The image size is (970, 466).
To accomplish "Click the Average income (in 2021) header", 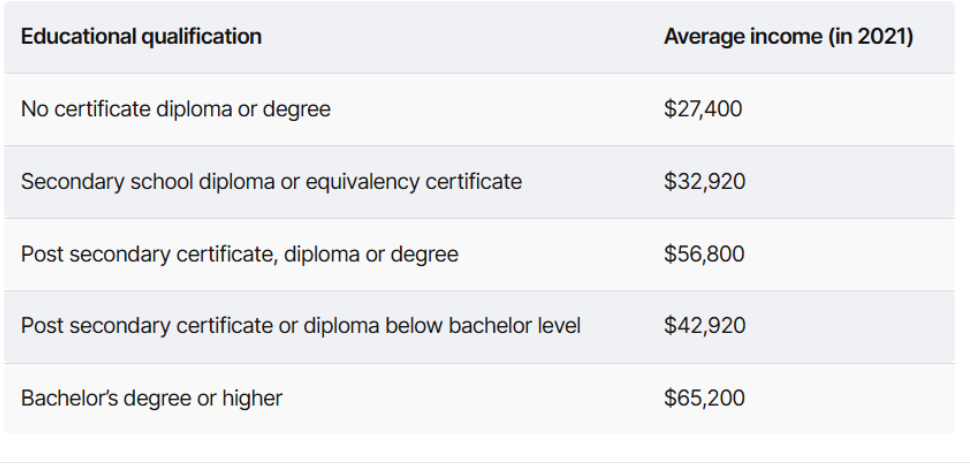I will 789,37.
